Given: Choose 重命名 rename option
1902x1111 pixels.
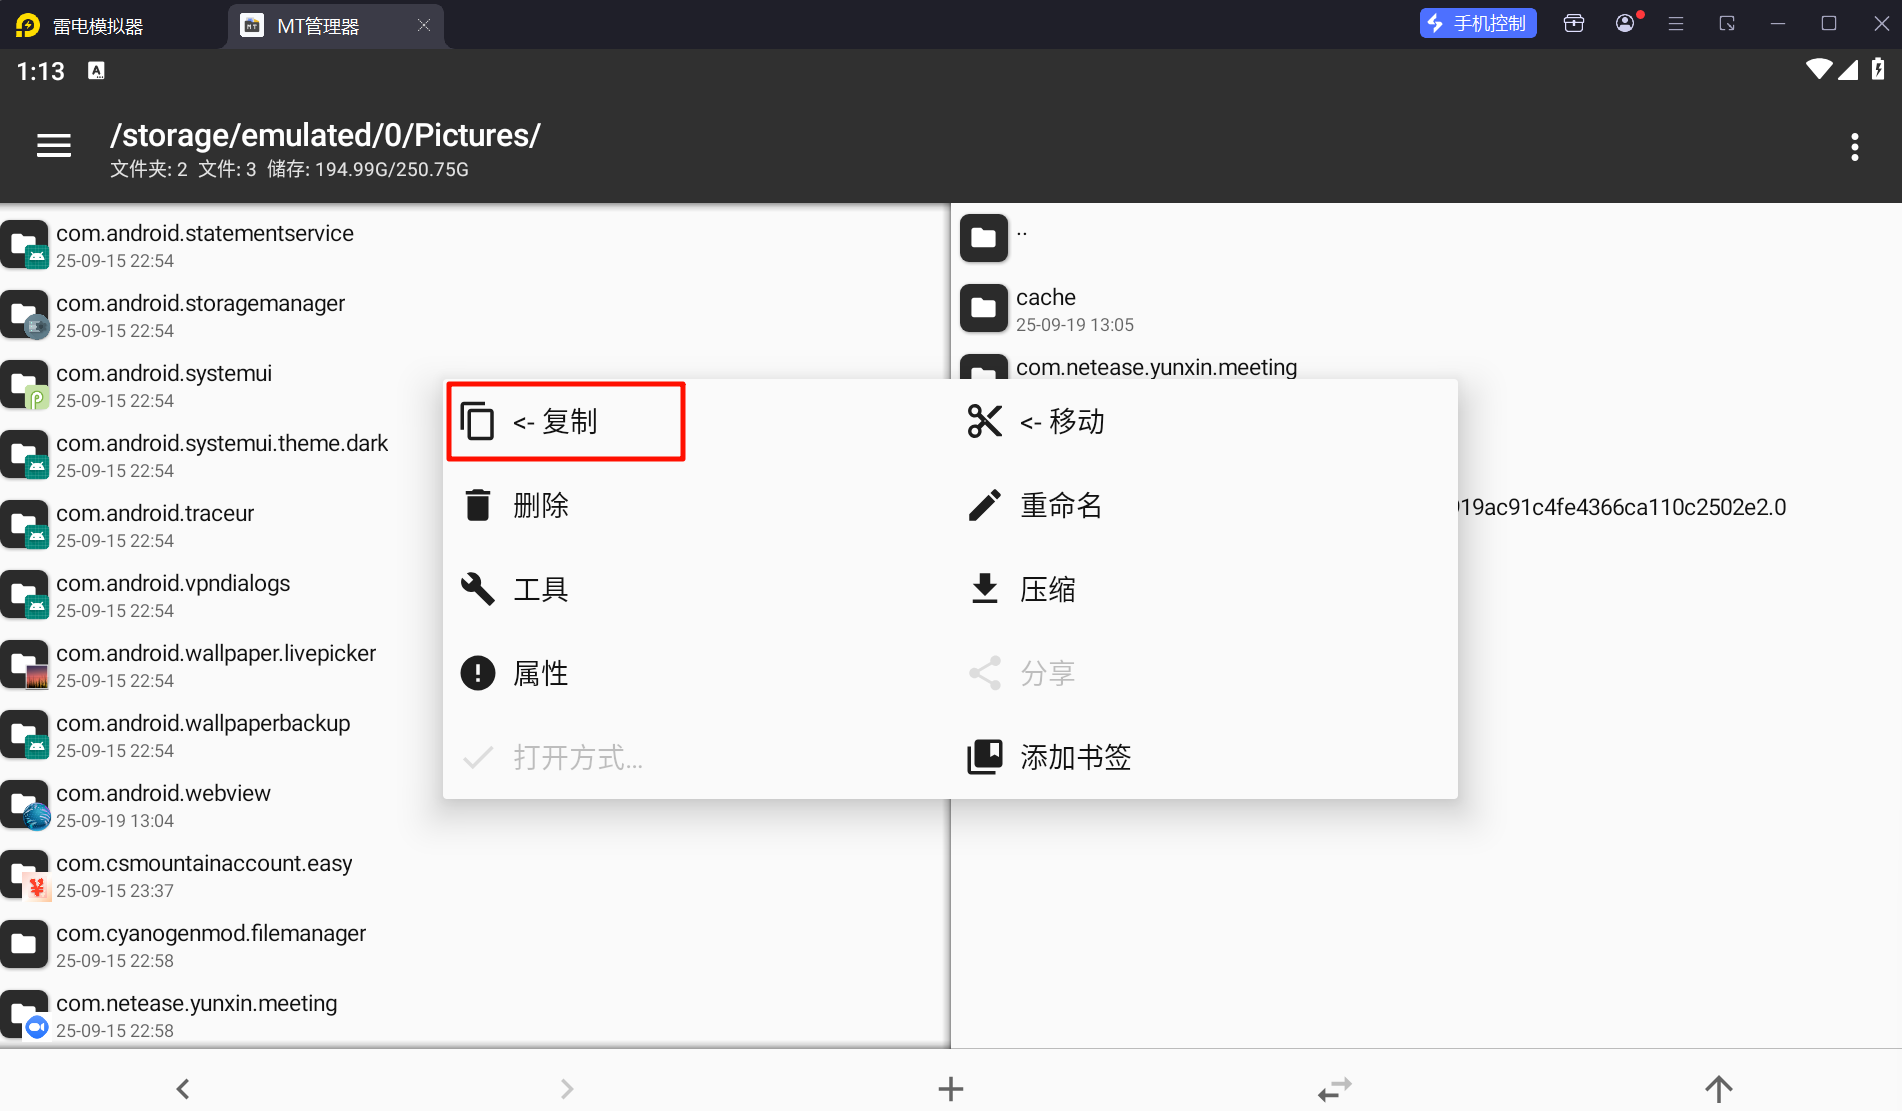Looking at the screenshot, I should point(1060,506).
